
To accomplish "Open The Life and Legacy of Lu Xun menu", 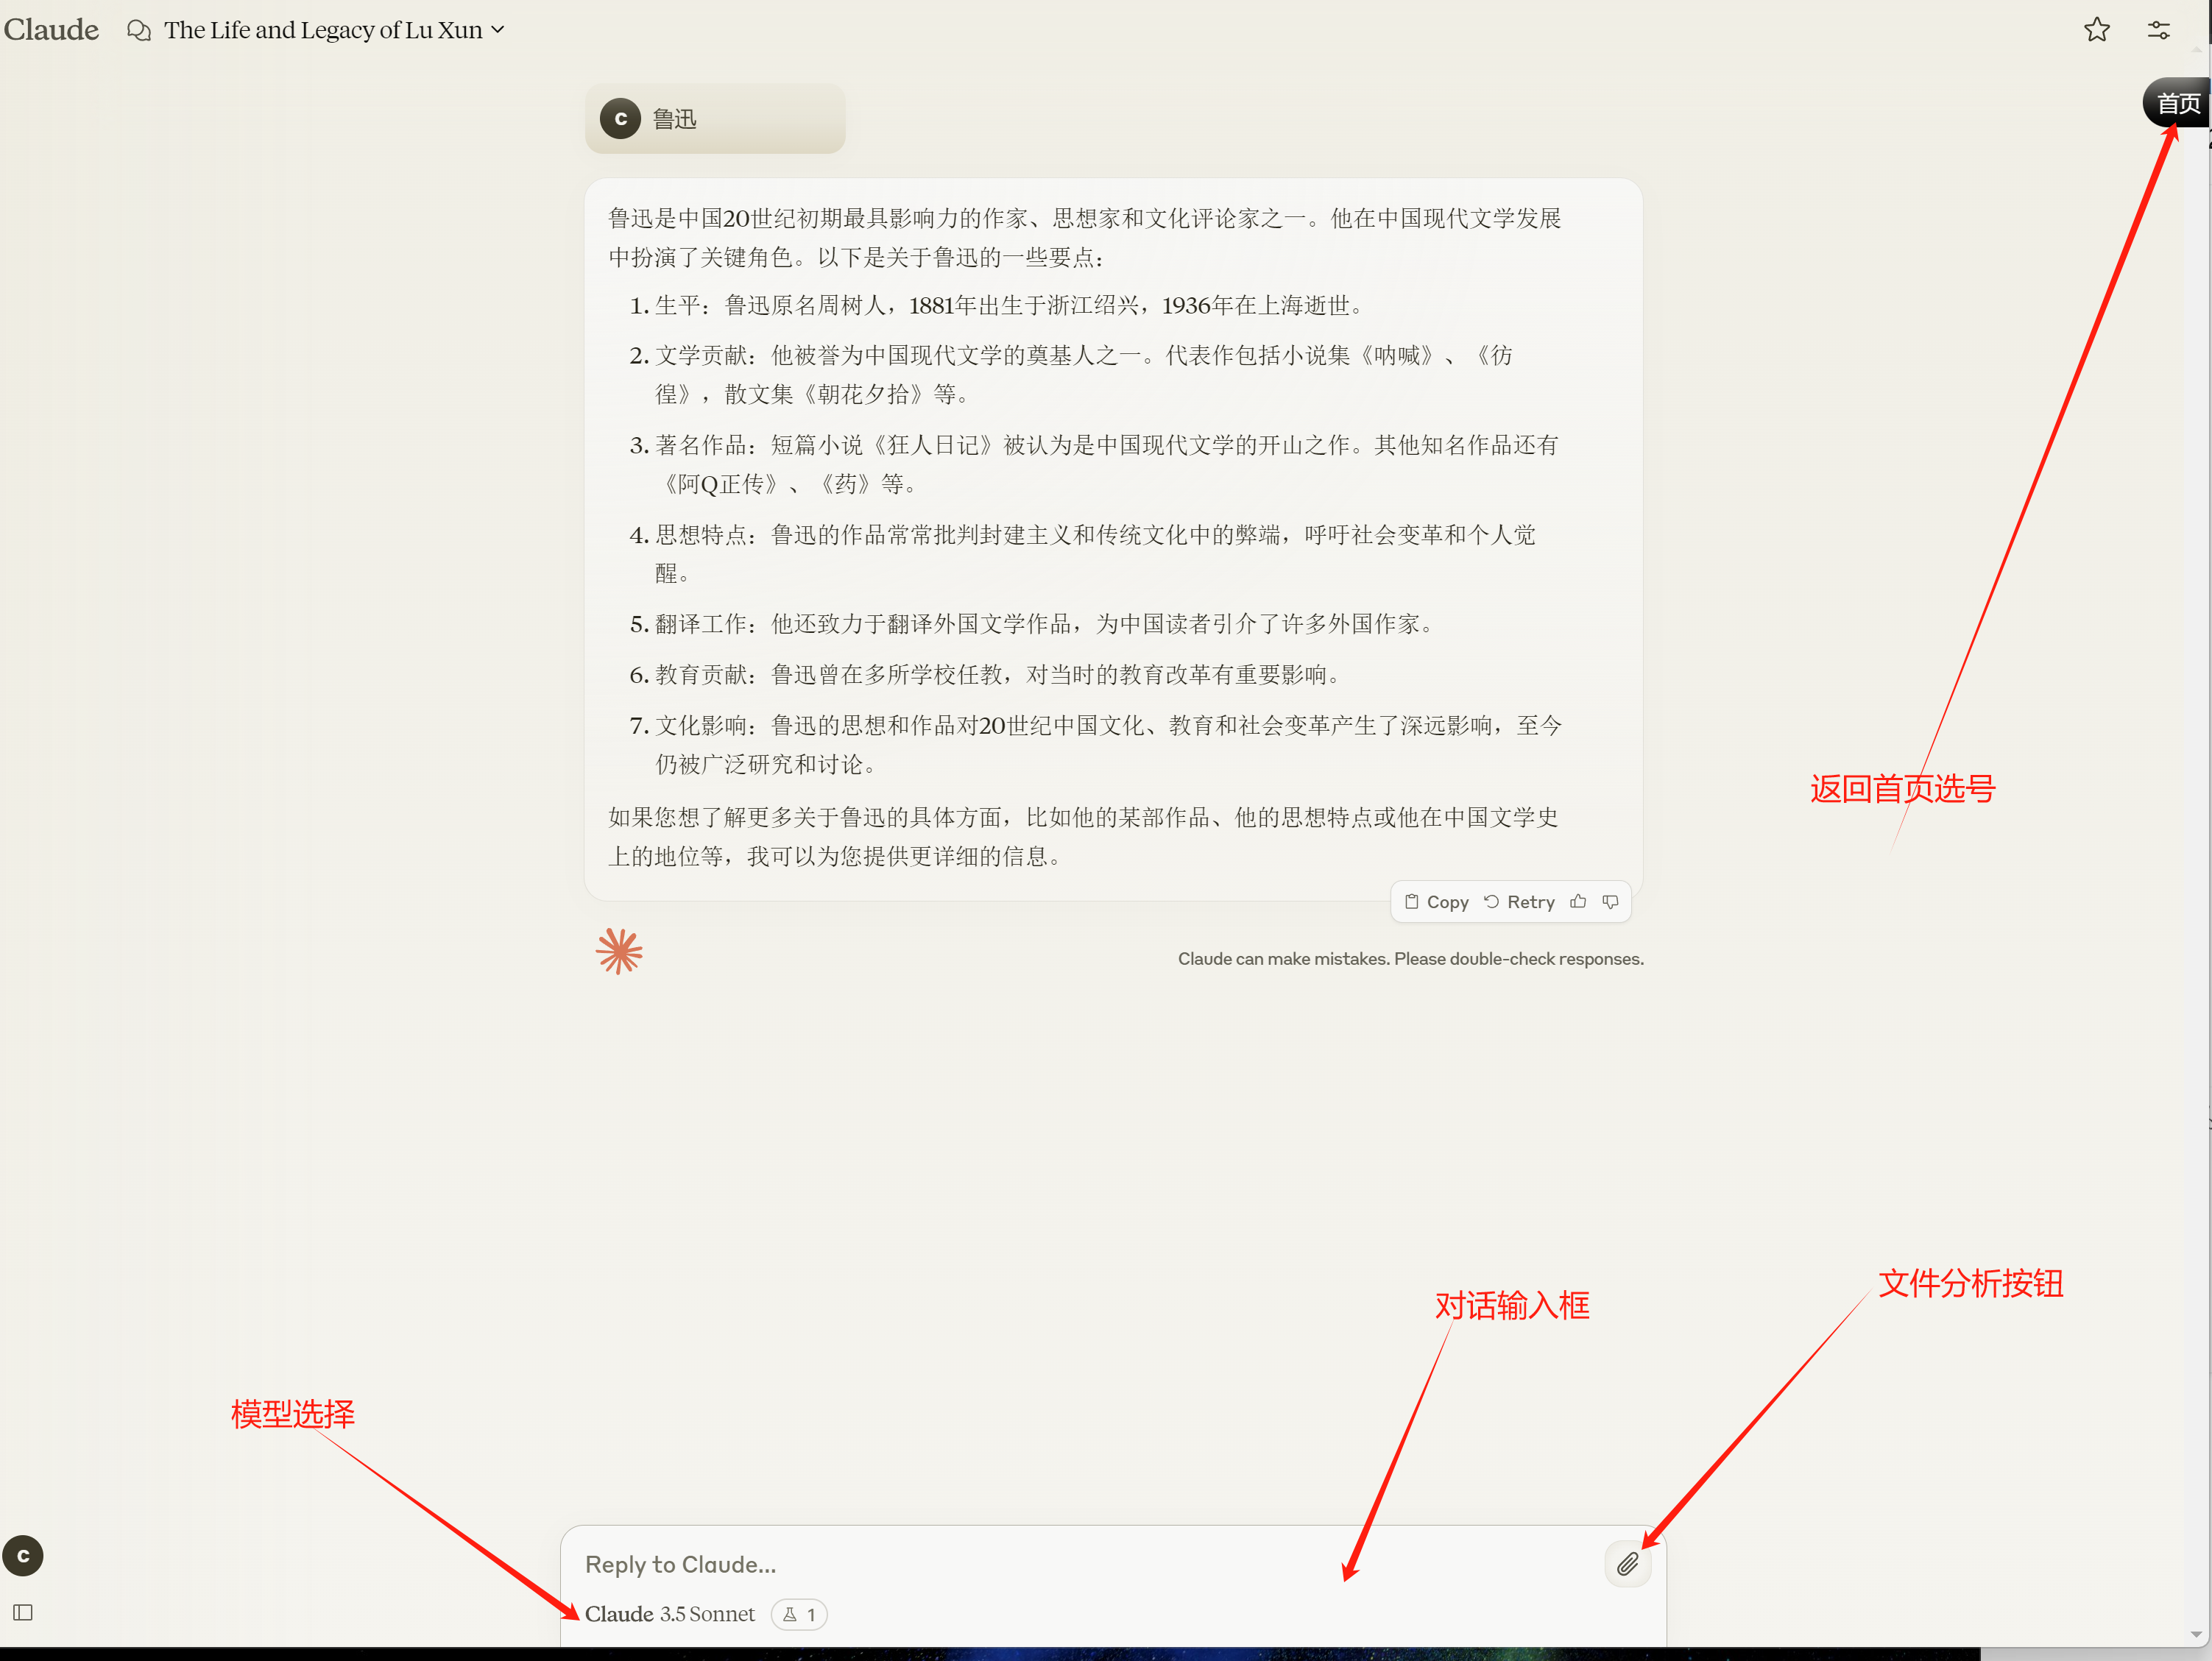I will pyautogui.click(x=322, y=30).
